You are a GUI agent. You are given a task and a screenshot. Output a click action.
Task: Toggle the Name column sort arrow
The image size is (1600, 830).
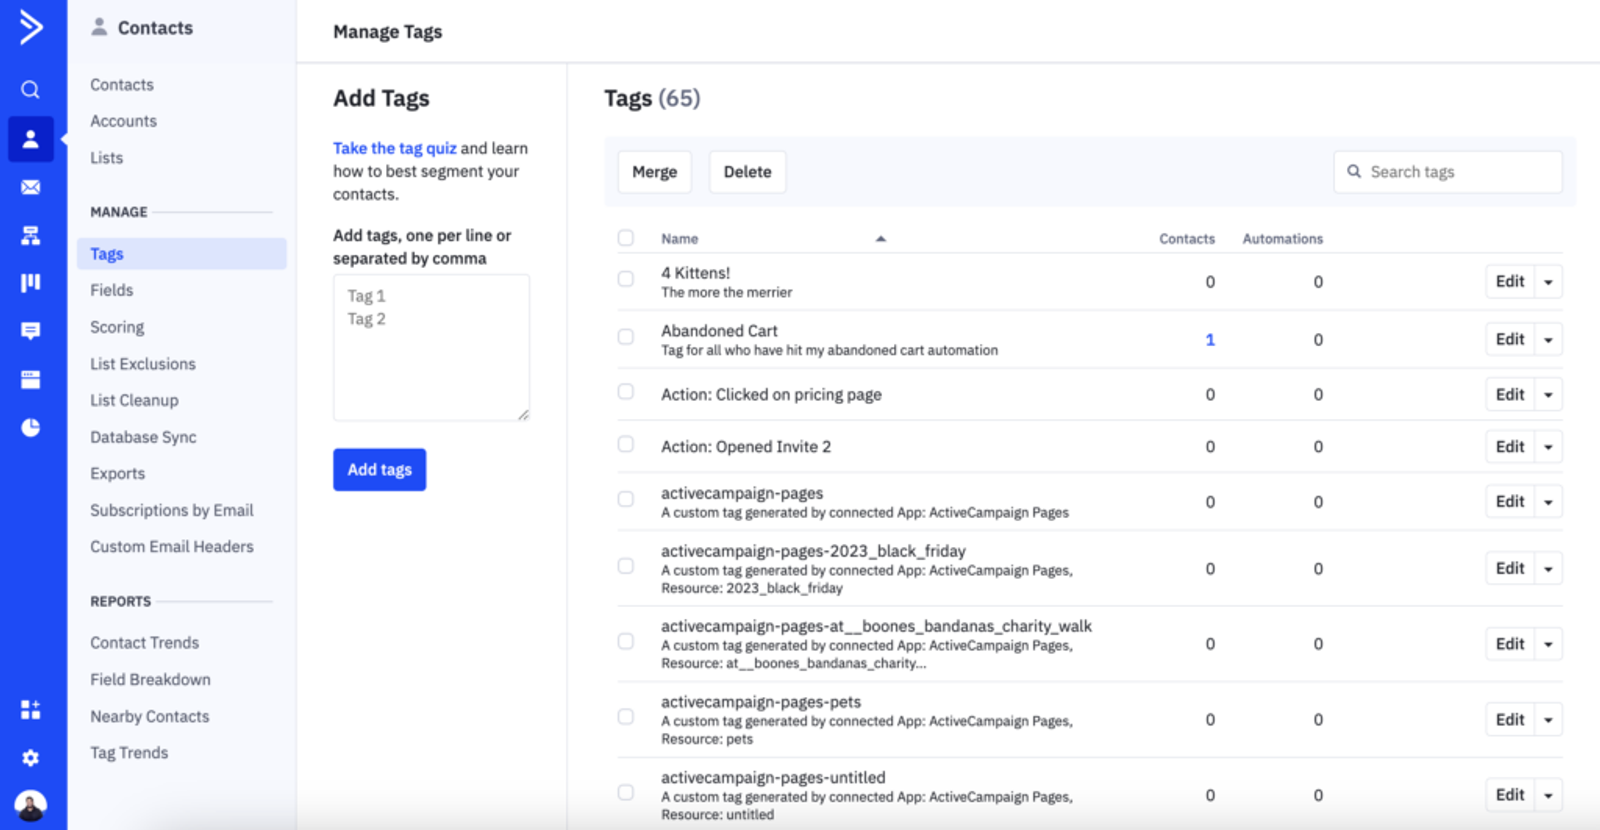pos(880,239)
